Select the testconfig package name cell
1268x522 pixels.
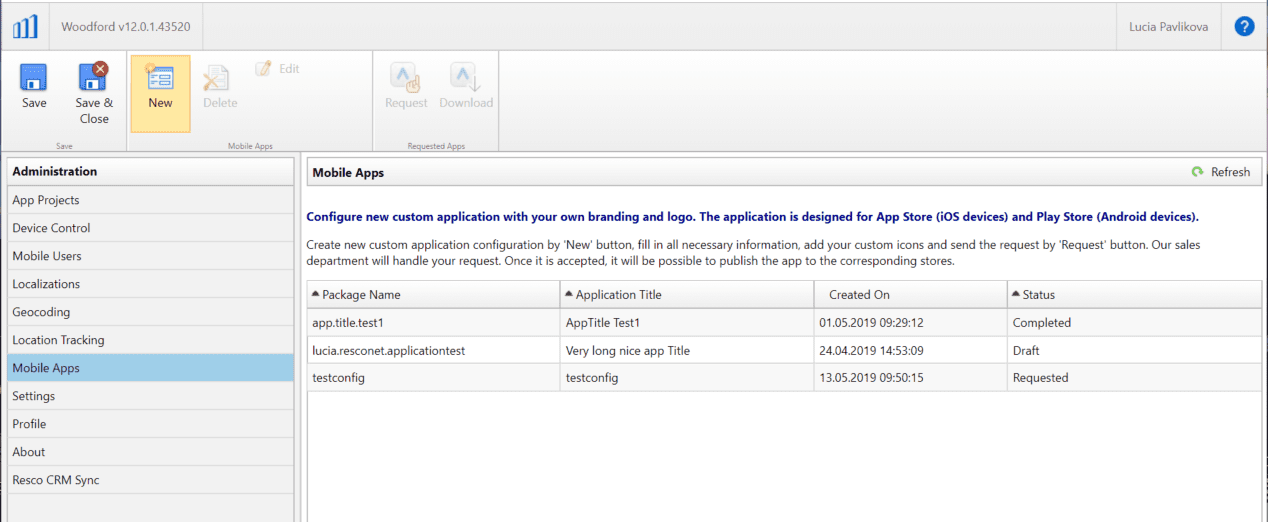pyautogui.click(x=434, y=377)
